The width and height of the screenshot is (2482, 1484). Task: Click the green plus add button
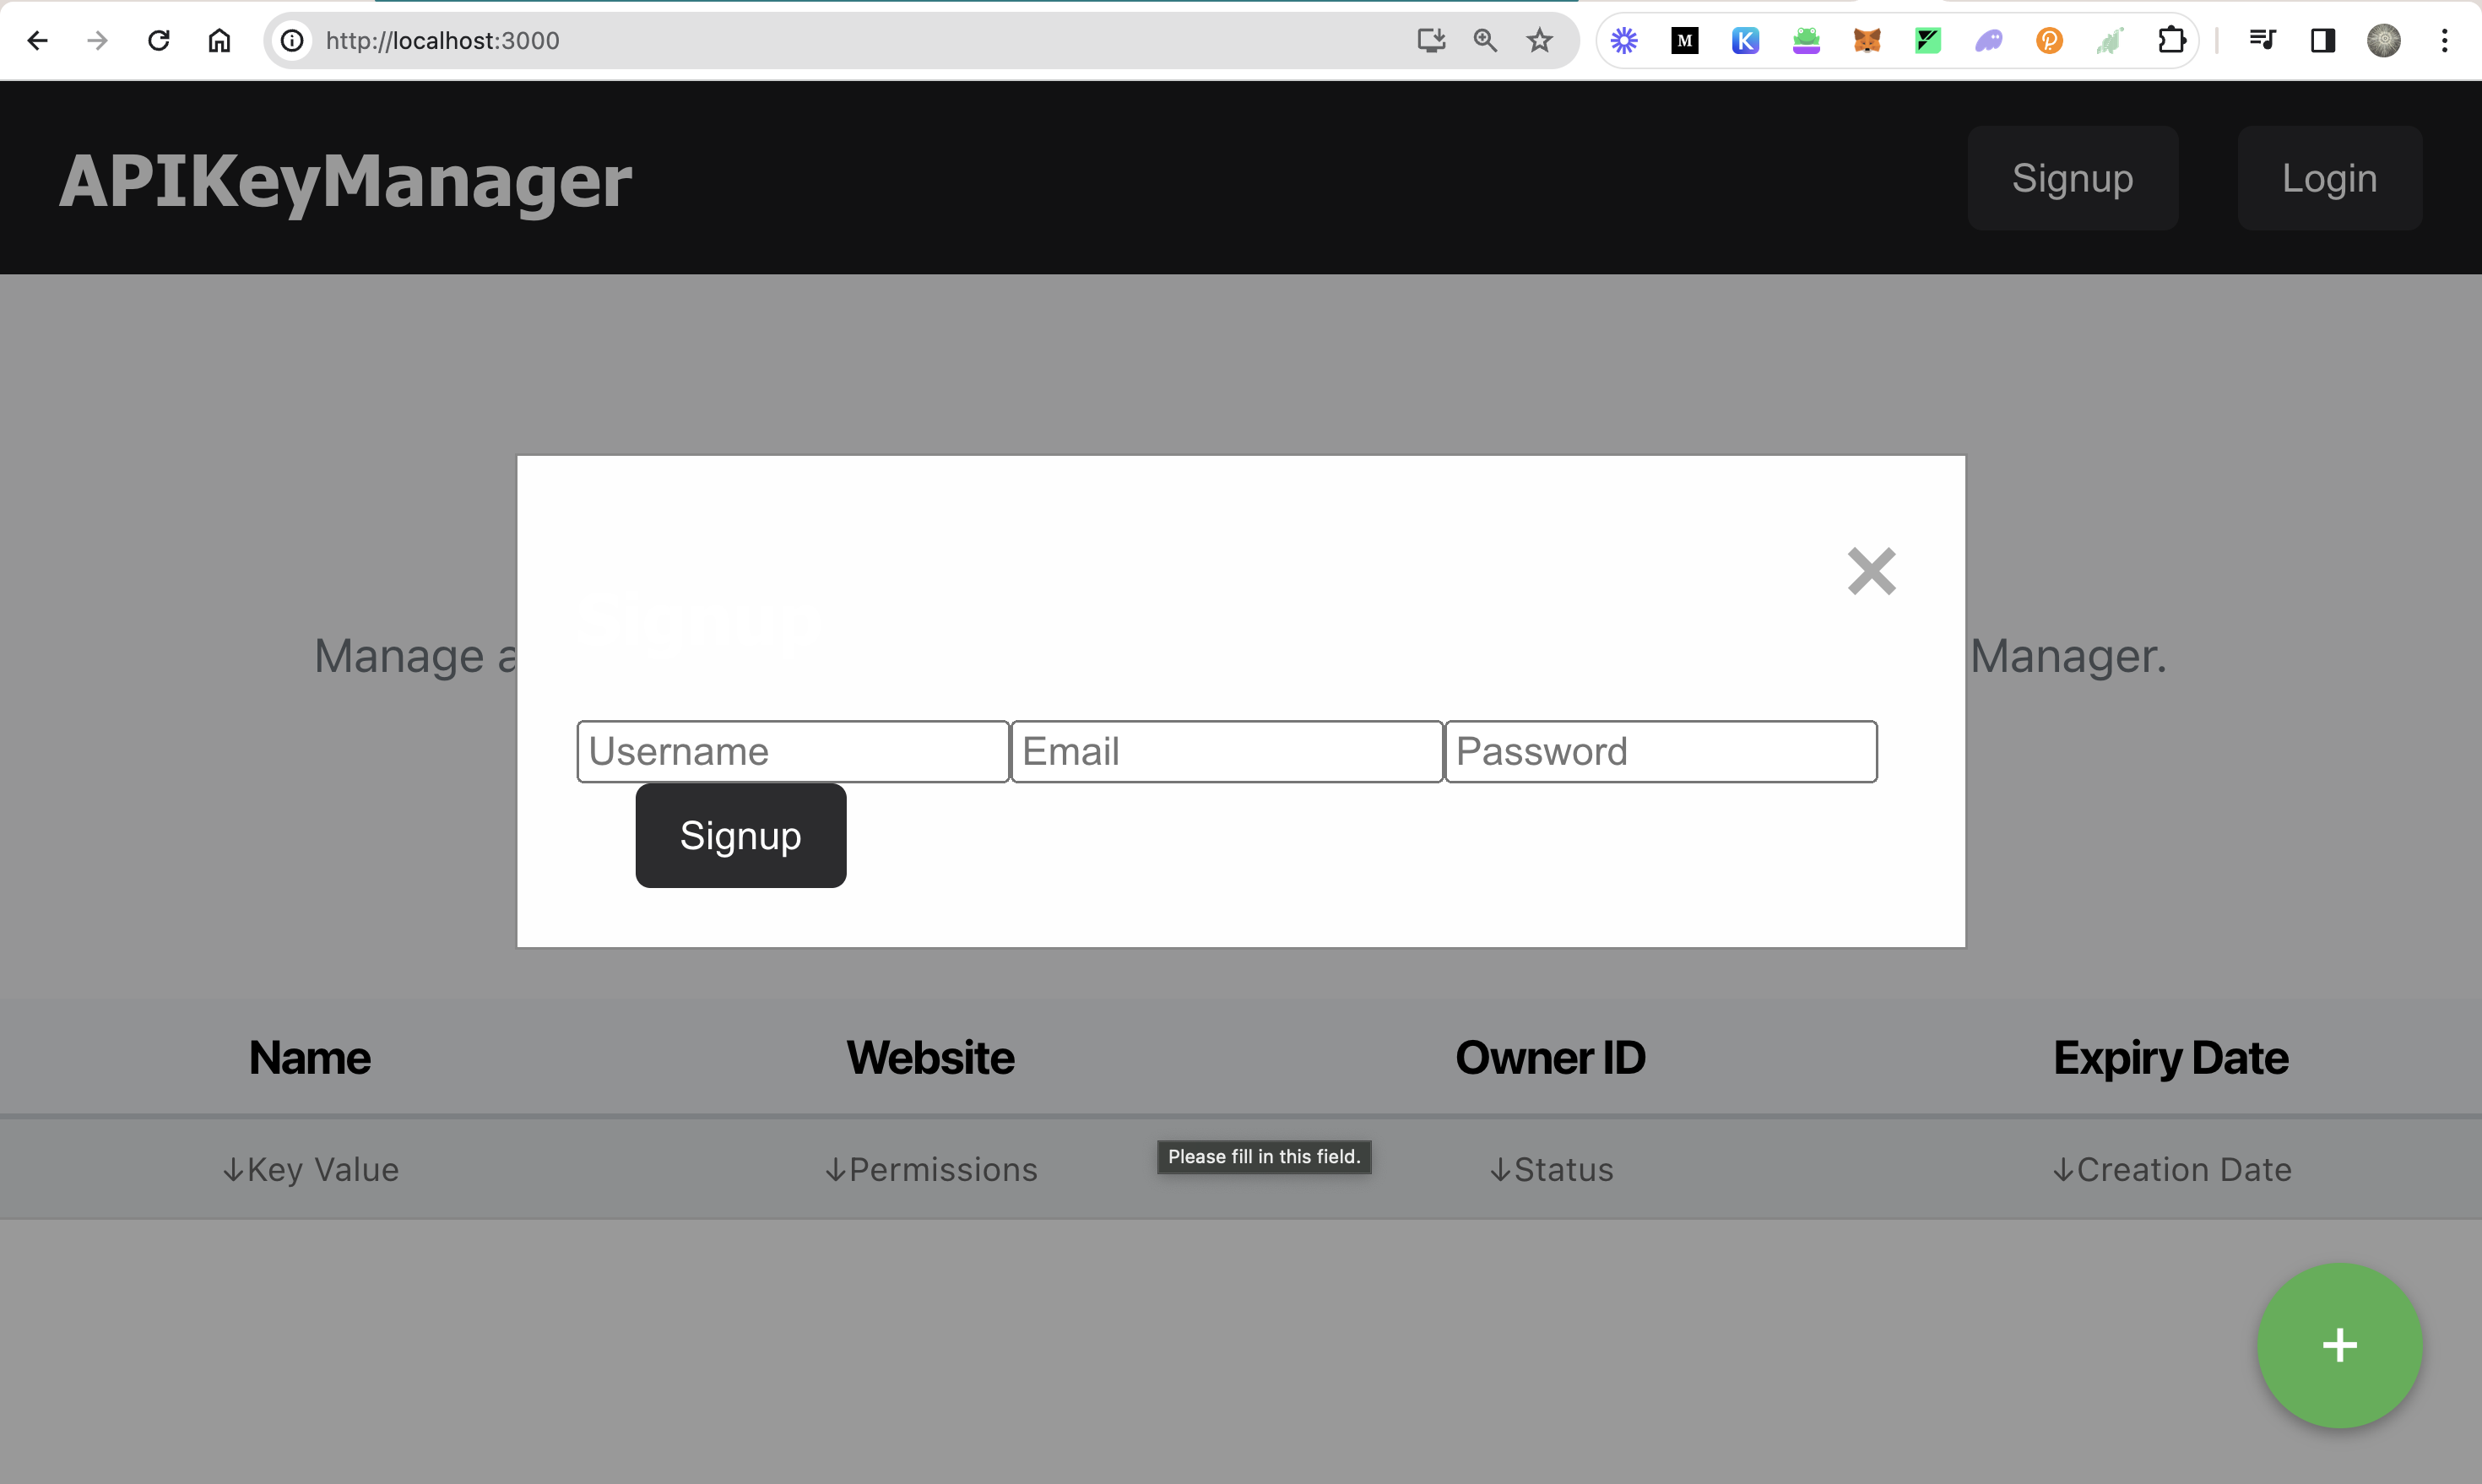[x=2340, y=1345]
